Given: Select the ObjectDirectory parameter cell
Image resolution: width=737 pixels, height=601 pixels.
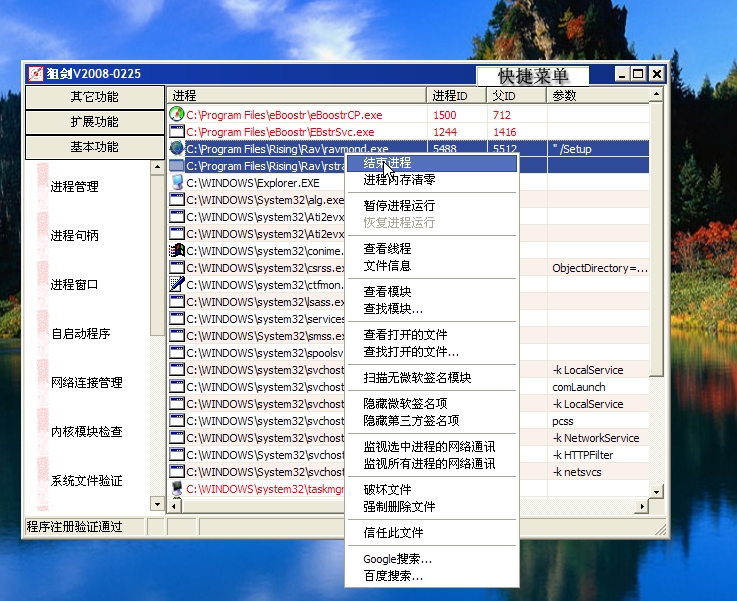Looking at the screenshot, I should point(598,268).
